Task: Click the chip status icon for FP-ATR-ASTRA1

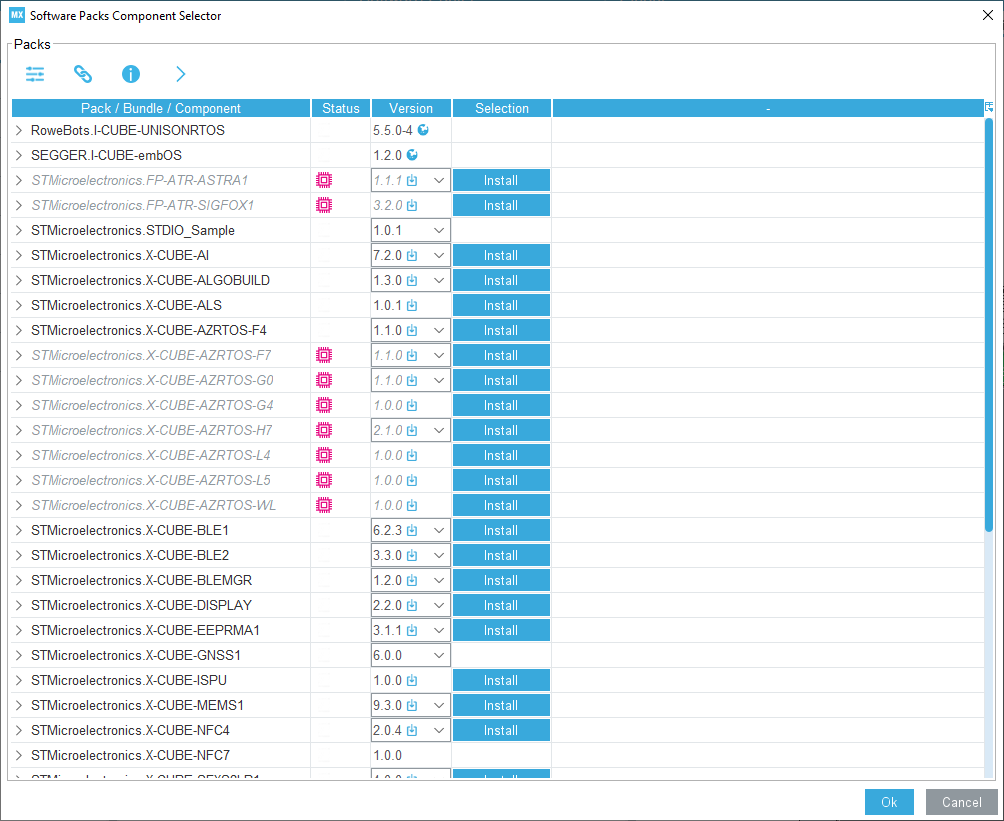Action: (324, 180)
